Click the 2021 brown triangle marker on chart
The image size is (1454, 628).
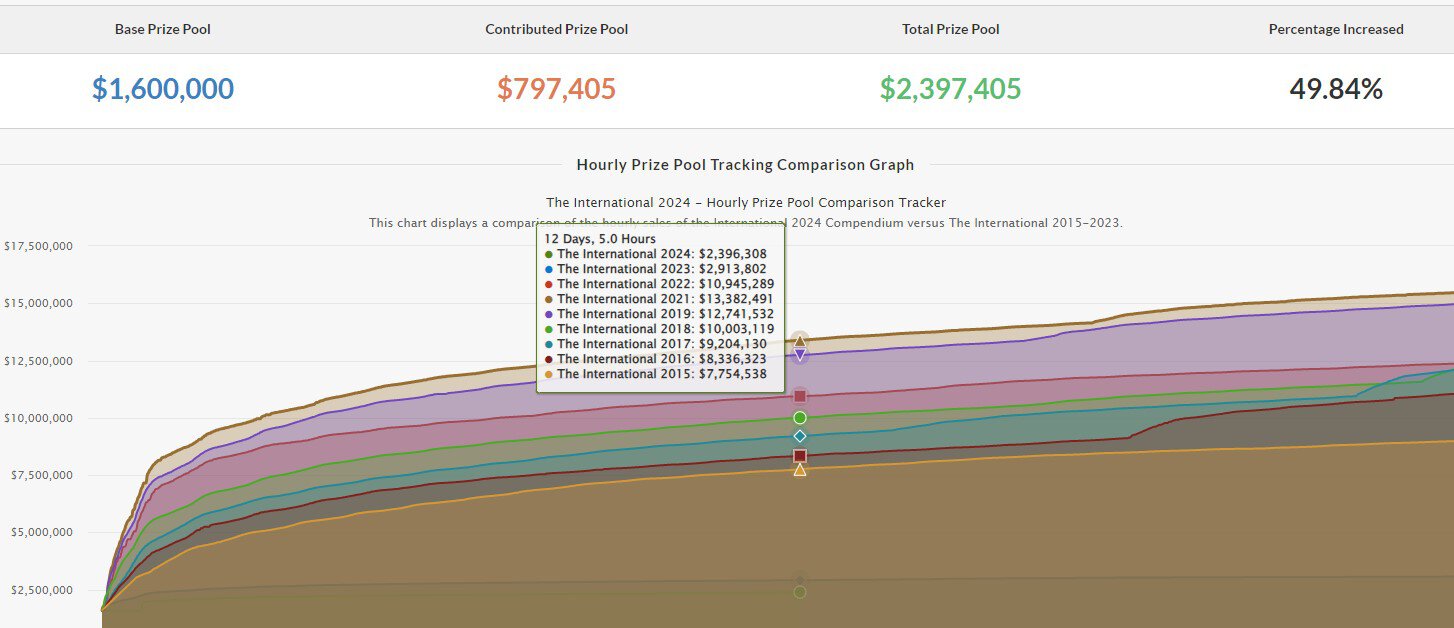pos(799,341)
